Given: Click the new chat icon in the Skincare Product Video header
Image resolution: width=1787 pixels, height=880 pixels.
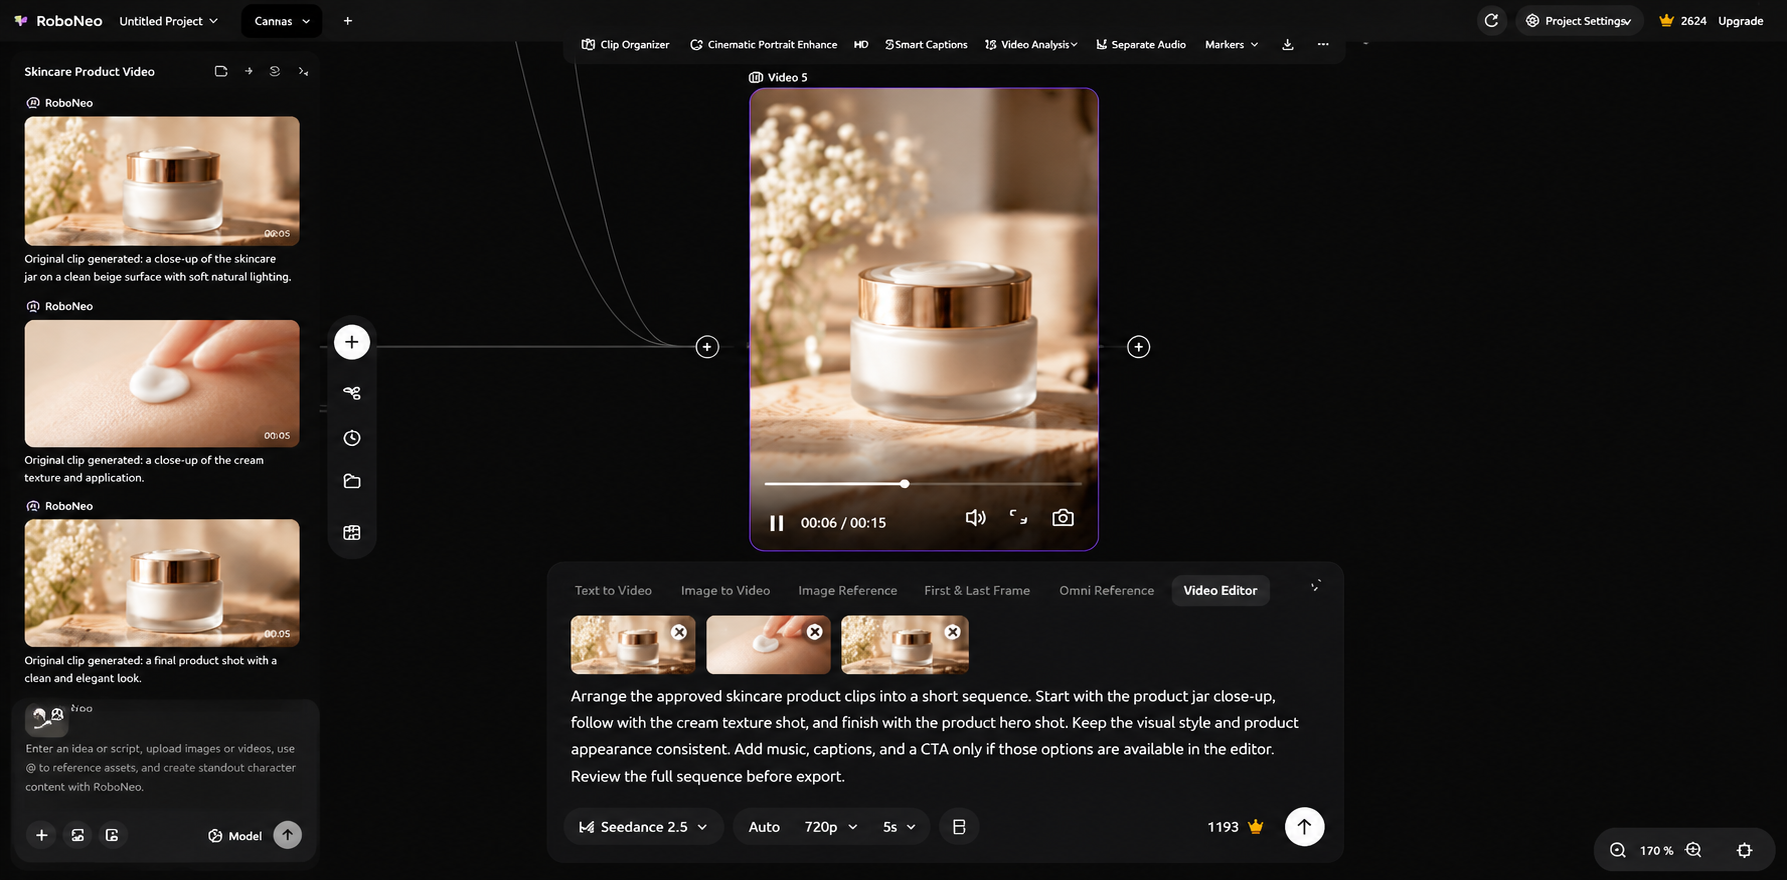Looking at the screenshot, I should pyautogui.click(x=221, y=71).
